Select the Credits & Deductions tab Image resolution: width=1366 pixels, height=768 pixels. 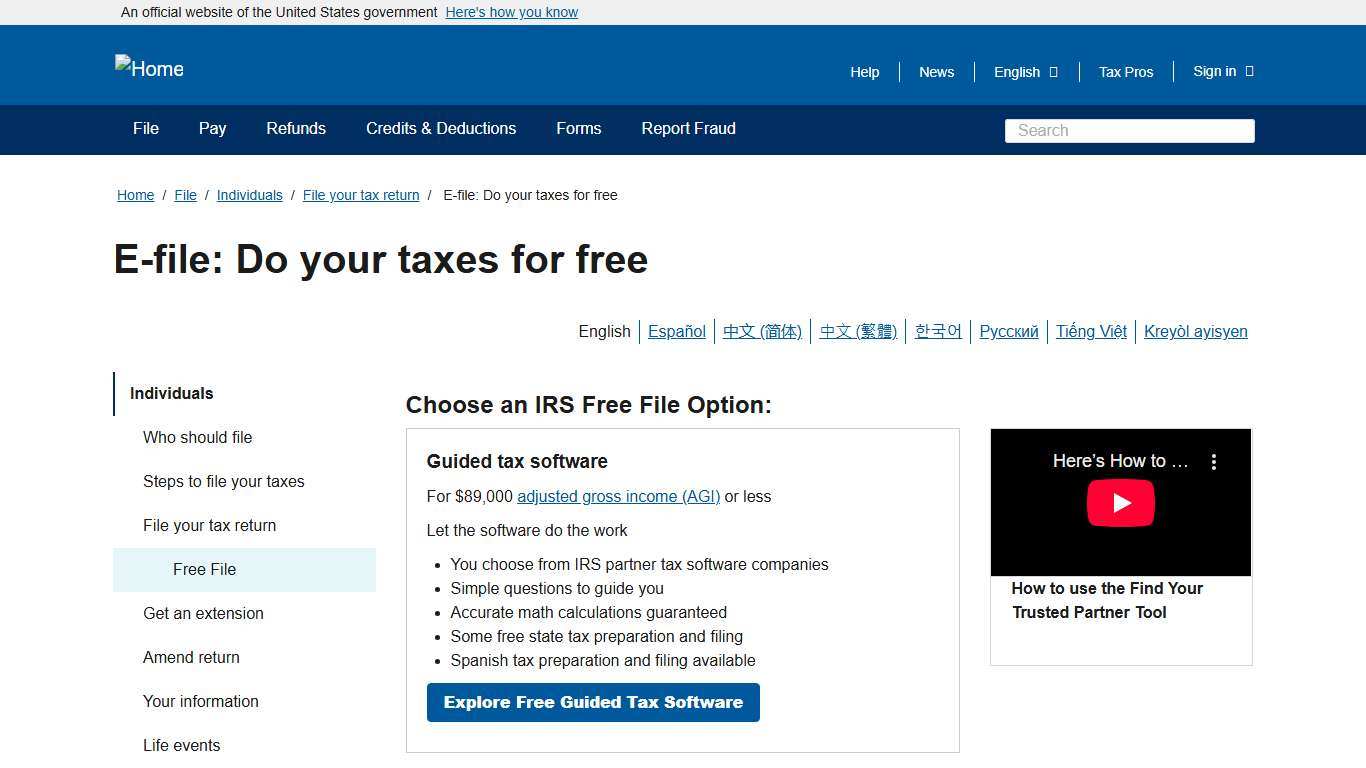click(440, 129)
